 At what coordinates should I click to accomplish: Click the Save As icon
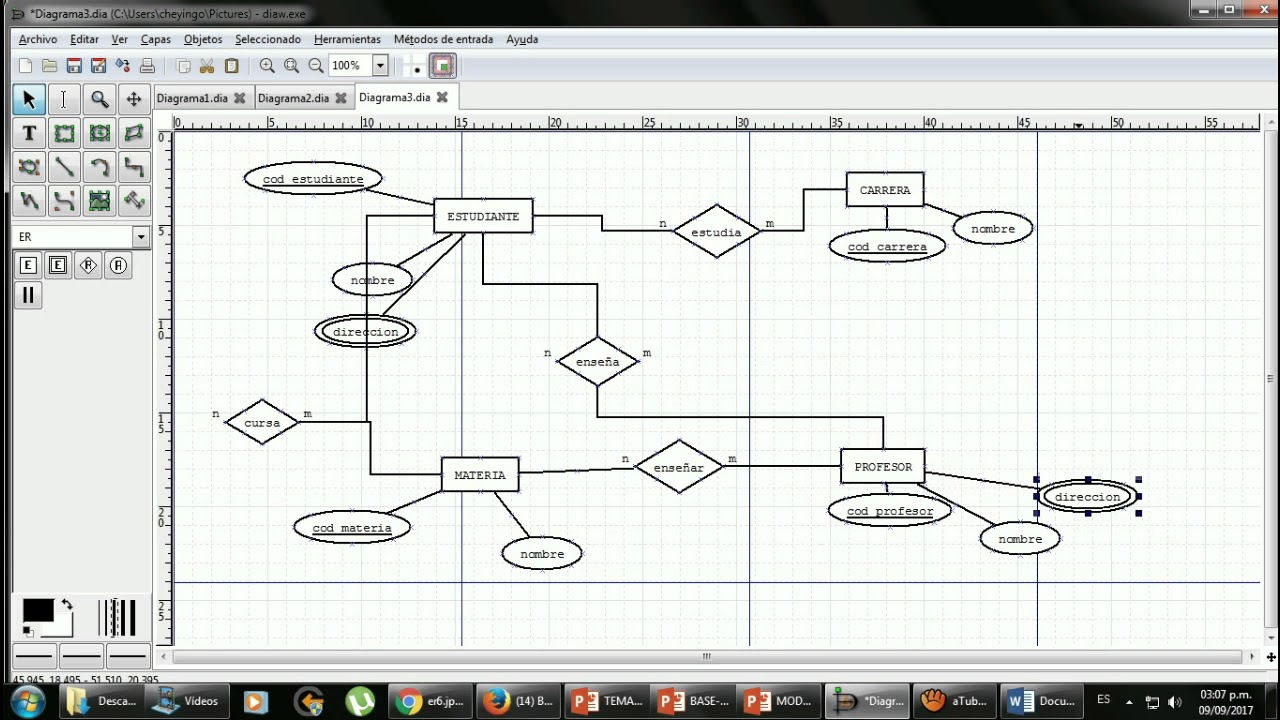(98, 66)
